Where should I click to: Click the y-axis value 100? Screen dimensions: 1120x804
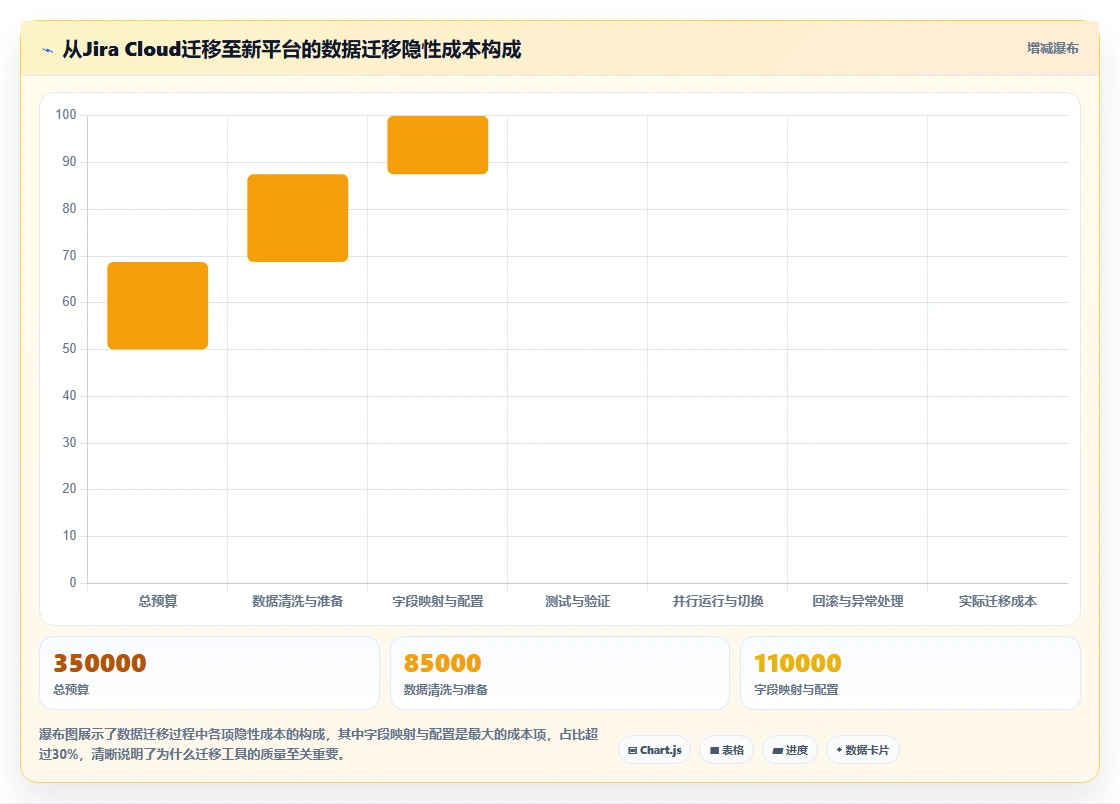click(66, 114)
